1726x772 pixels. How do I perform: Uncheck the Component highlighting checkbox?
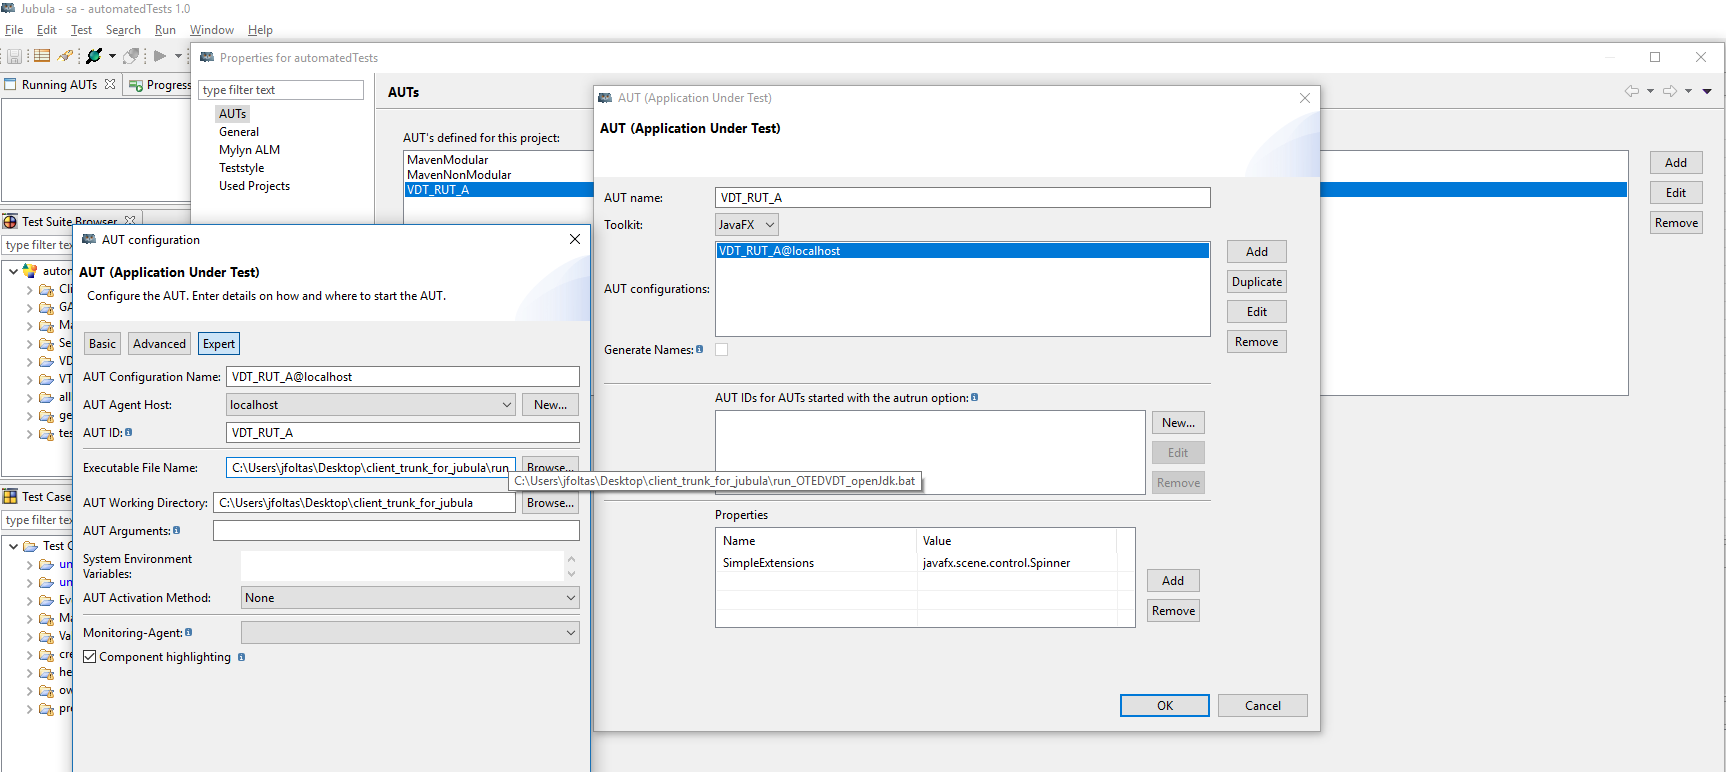coord(90,657)
